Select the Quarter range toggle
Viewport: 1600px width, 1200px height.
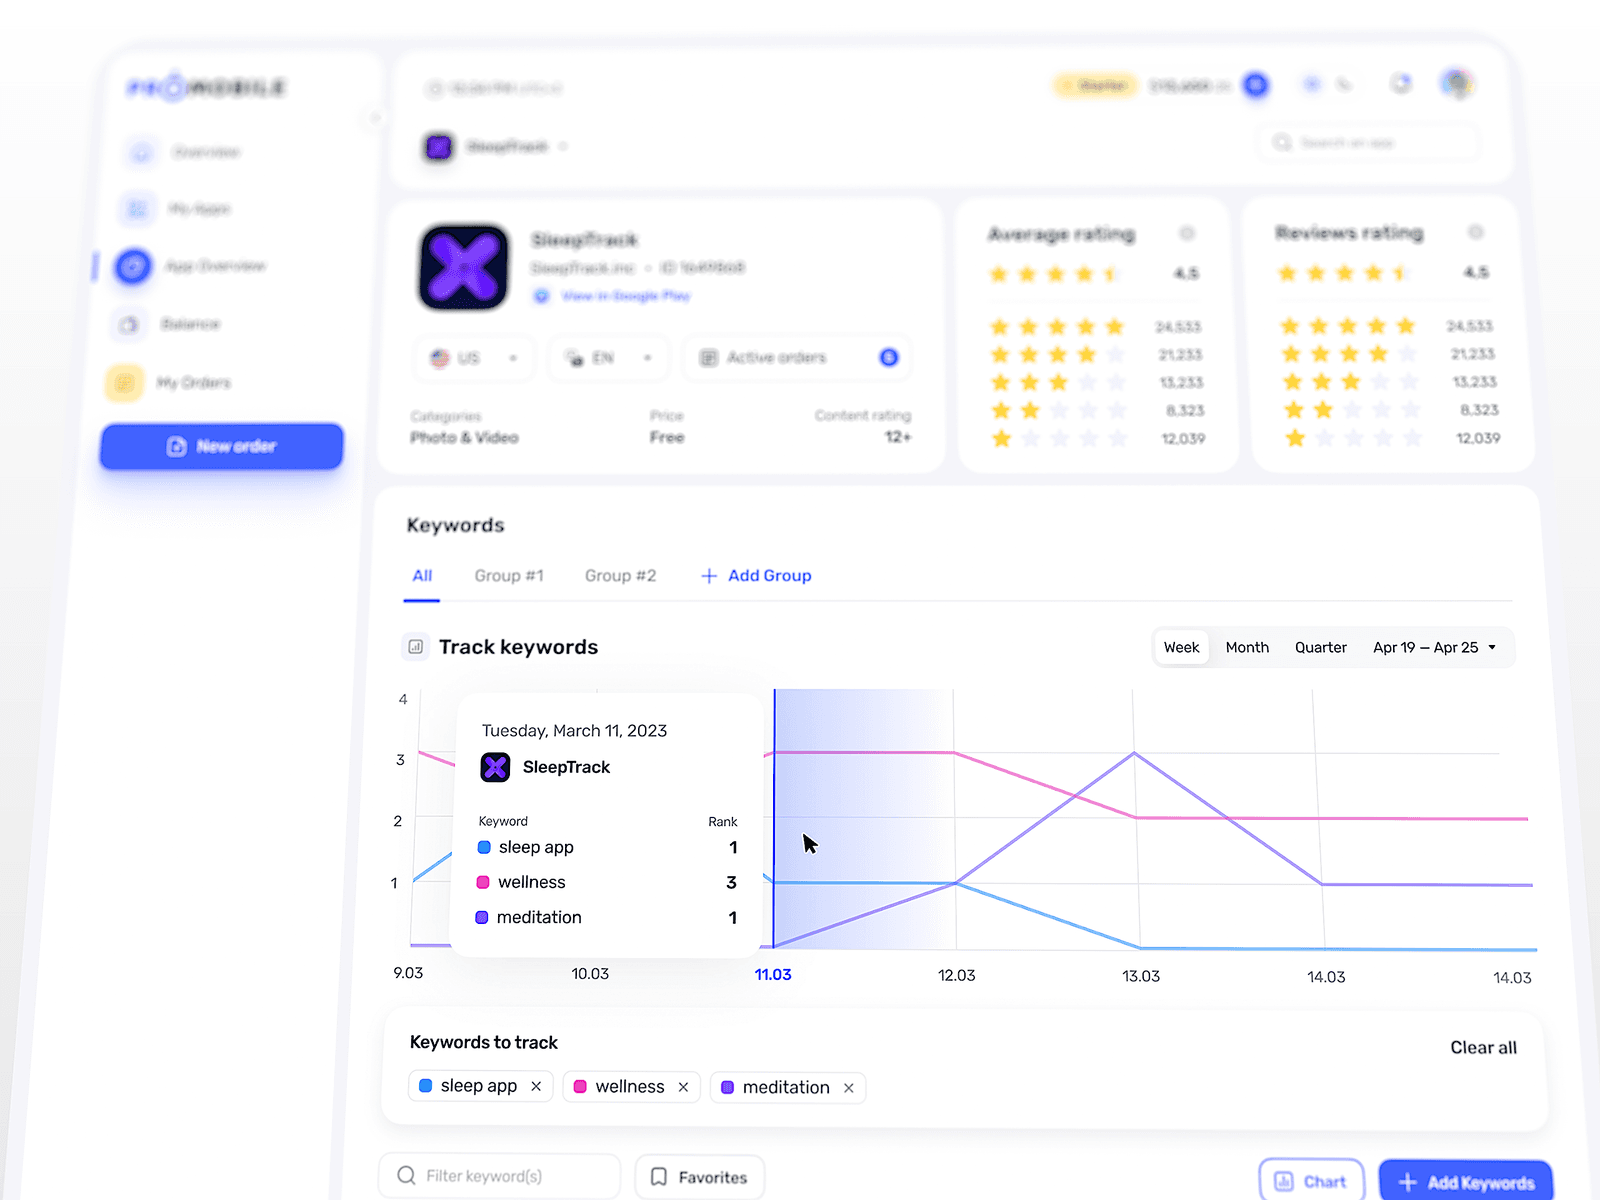coord(1321,648)
